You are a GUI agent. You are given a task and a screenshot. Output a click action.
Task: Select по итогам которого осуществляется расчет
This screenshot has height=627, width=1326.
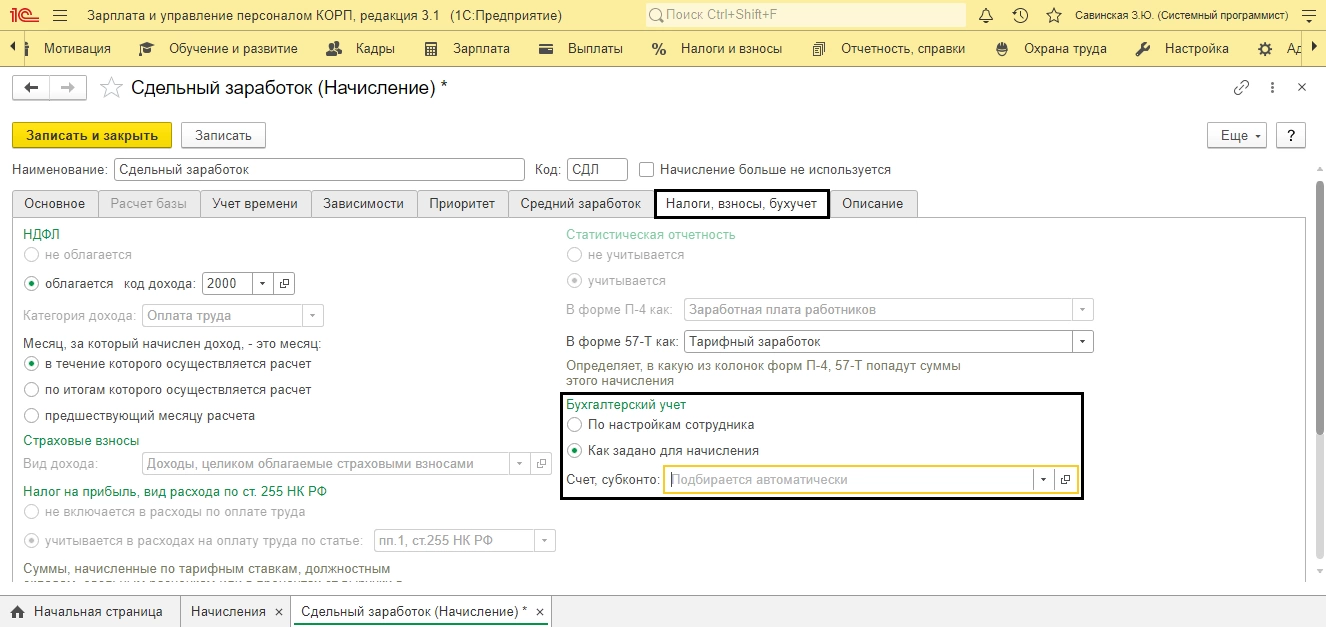pyautogui.click(x=32, y=390)
